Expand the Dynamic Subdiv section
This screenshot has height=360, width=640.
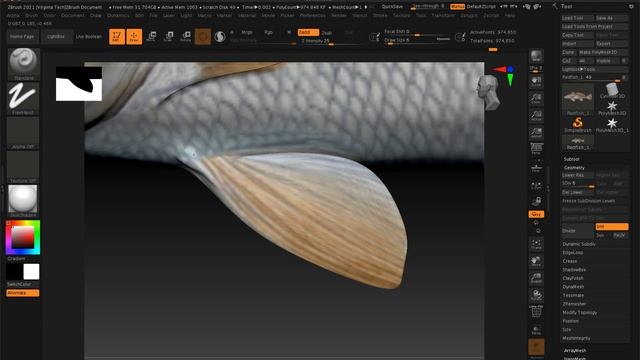[x=579, y=244]
